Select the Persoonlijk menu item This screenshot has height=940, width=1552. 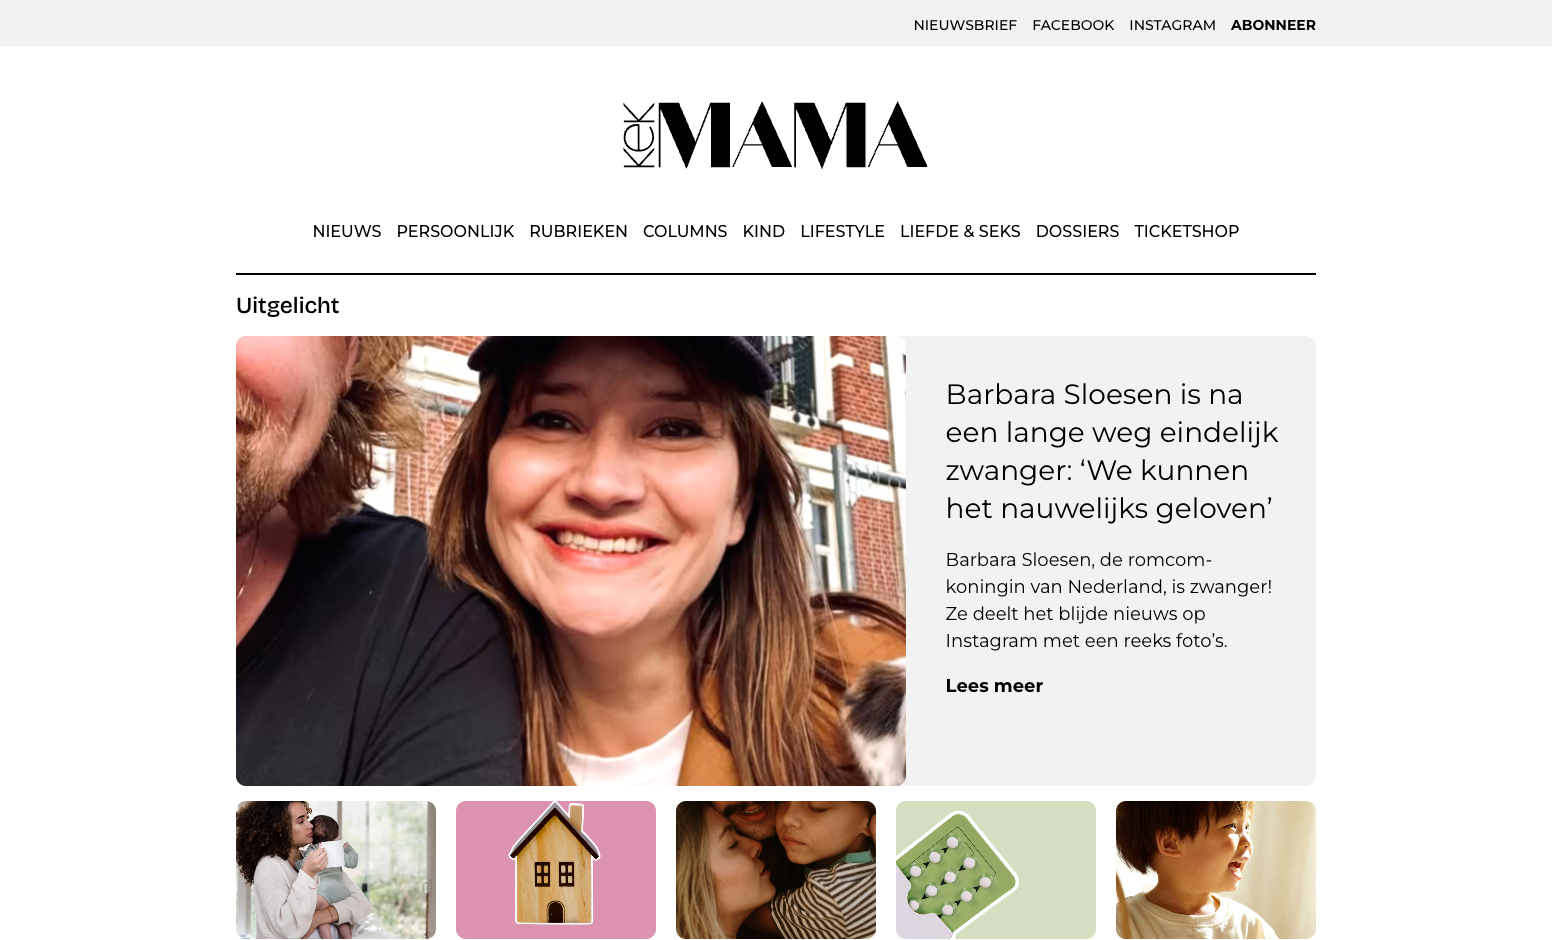coord(455,231)
